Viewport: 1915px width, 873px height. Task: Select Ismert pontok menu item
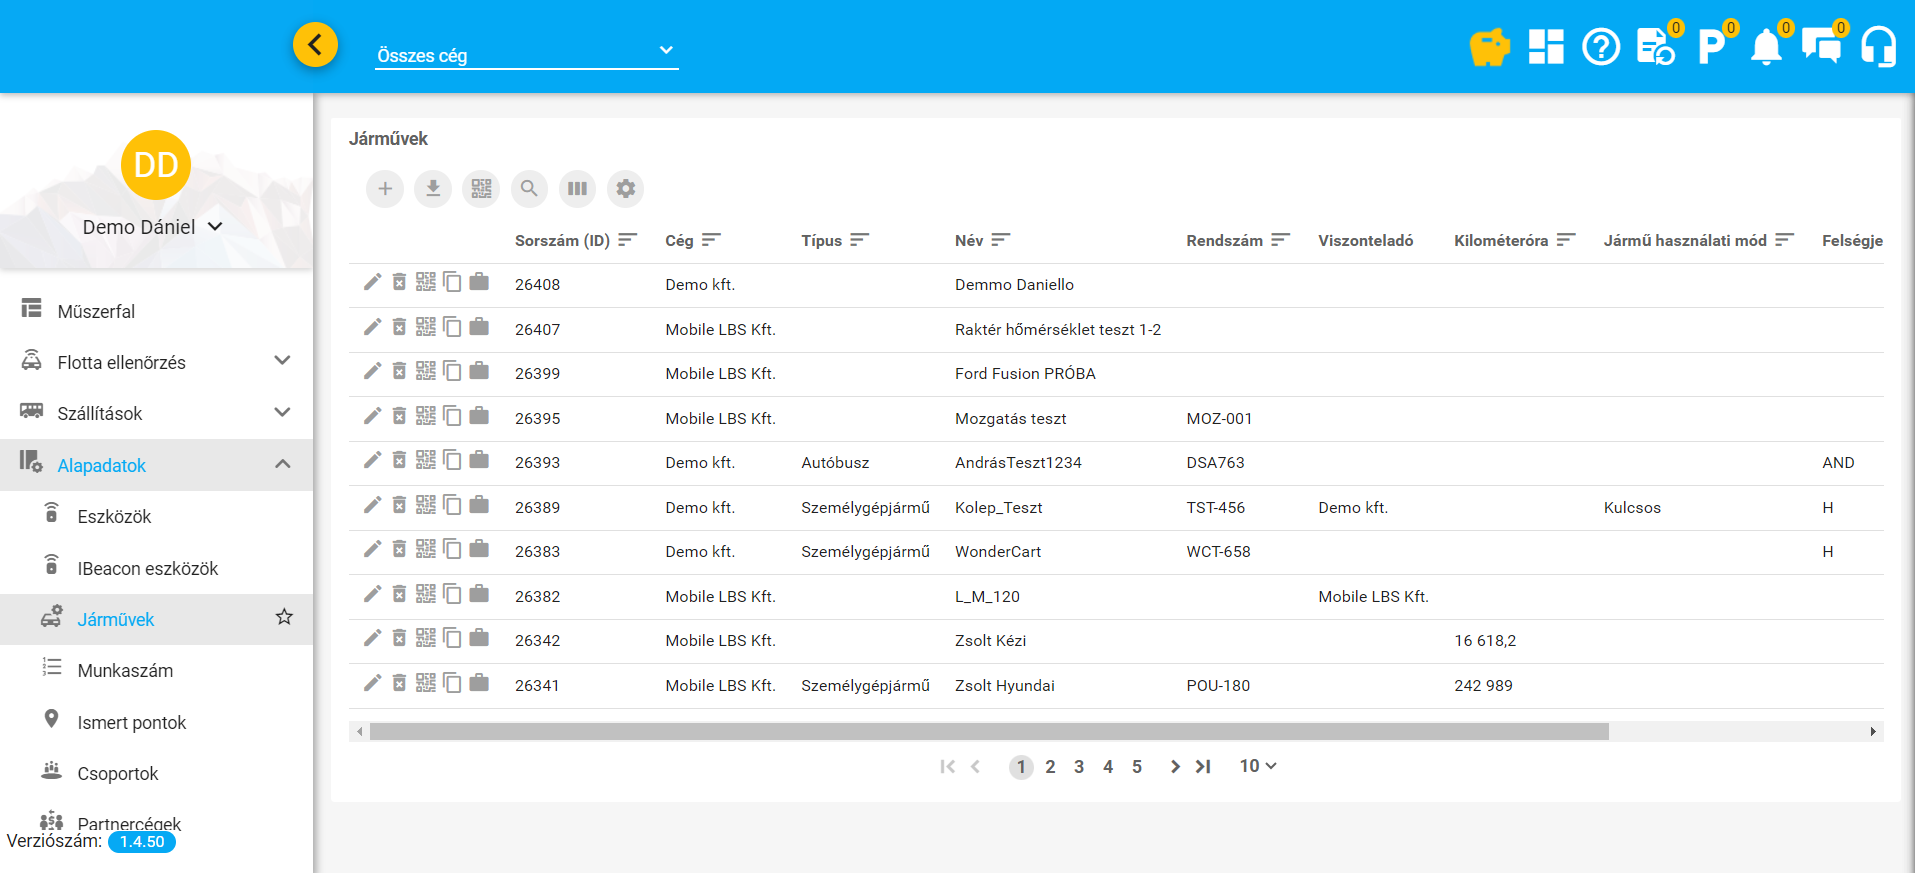click(x=131, y=722)
